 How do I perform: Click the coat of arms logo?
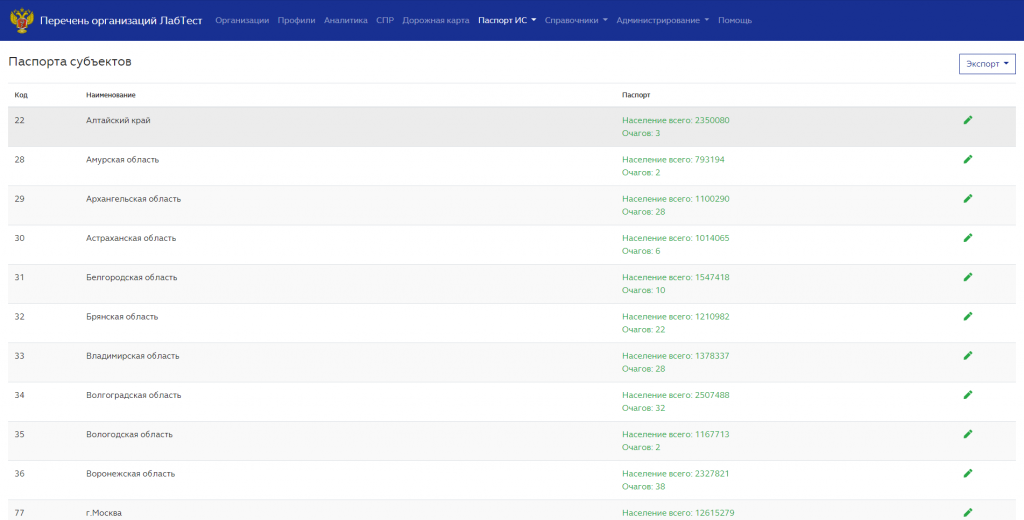click(x=22, y=20)
